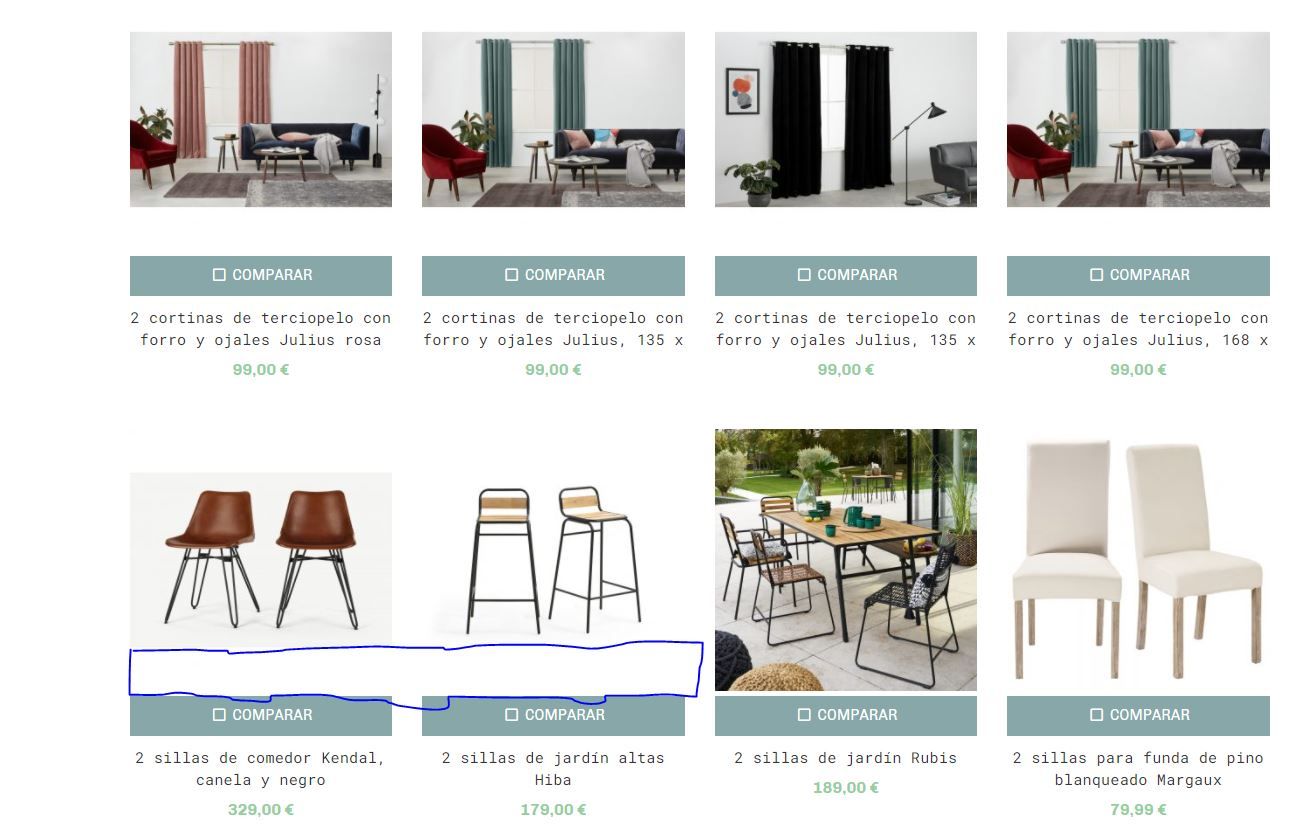Open '2 sillas de jardín altas Hiba' link
1293x836 pixels.
(553, 769)
